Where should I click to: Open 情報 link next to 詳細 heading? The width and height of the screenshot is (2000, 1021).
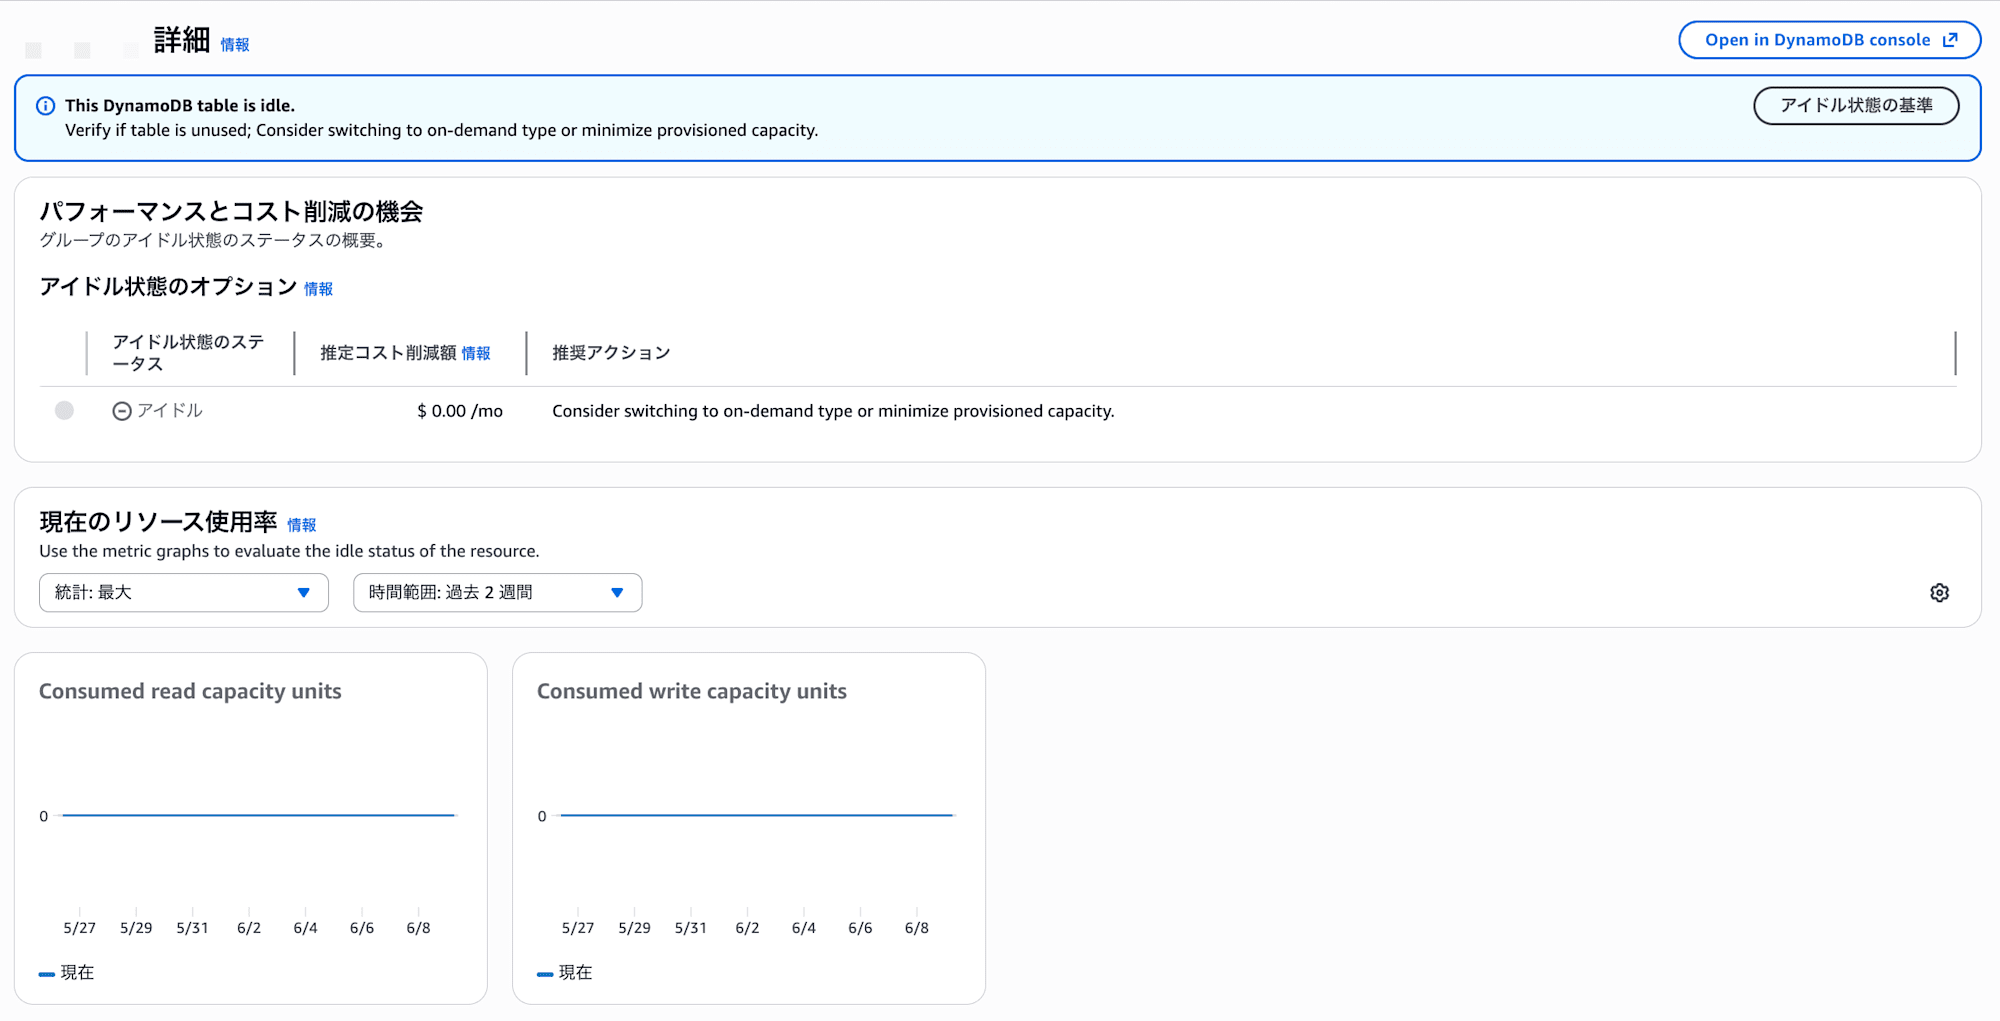coord(235,45)
